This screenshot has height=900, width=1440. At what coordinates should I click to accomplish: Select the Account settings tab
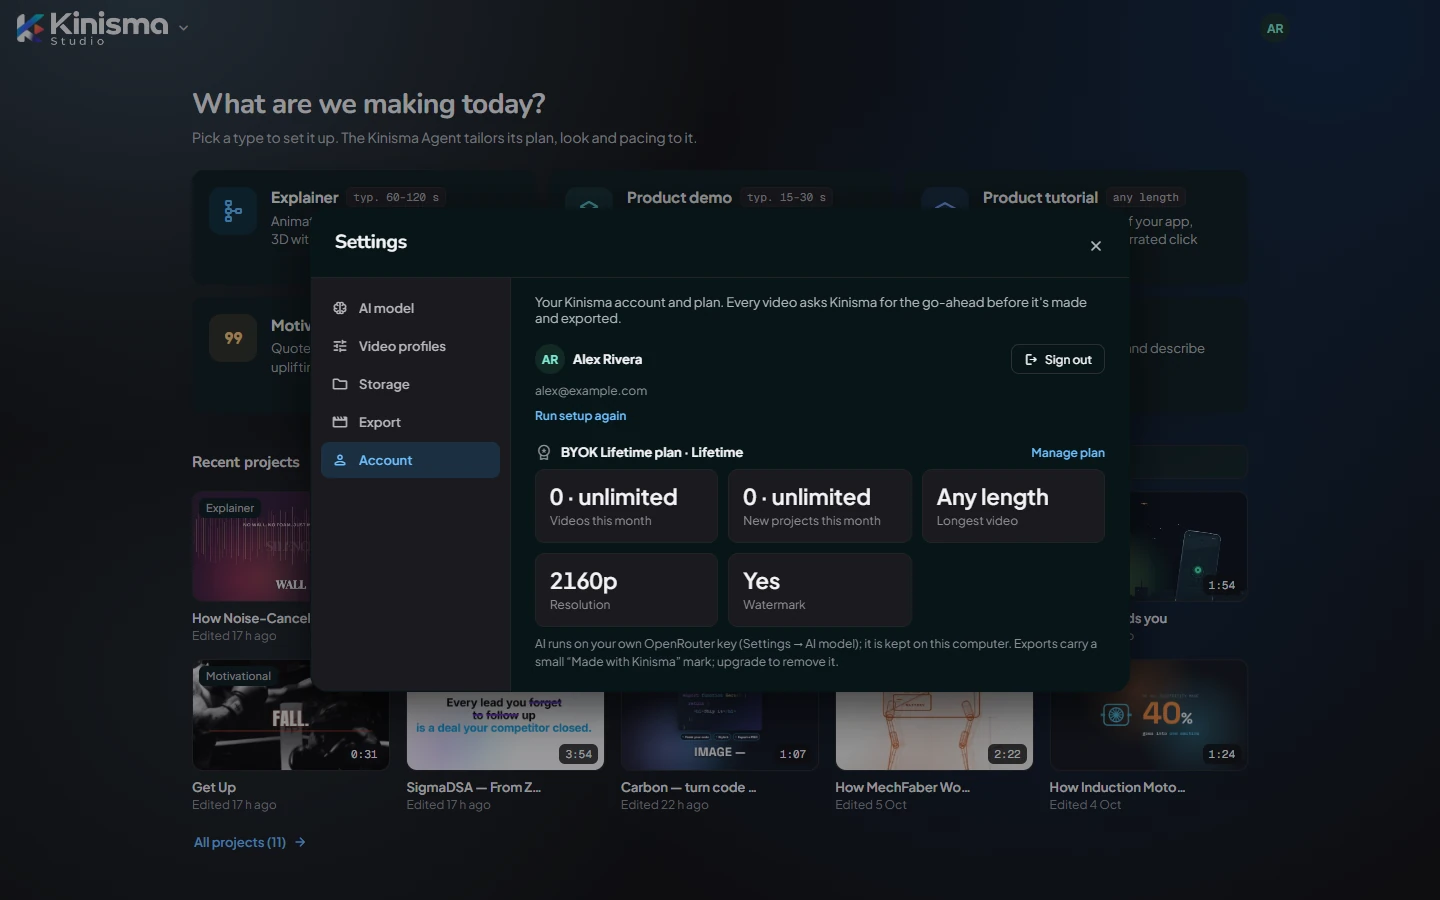410,460
